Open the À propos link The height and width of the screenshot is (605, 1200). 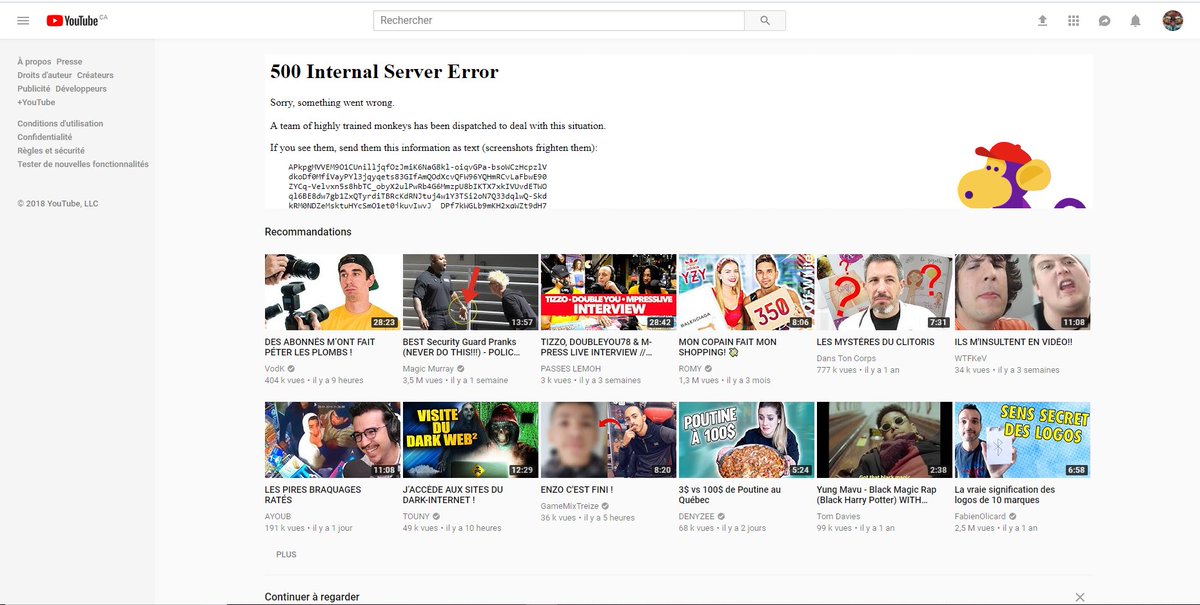34,62
